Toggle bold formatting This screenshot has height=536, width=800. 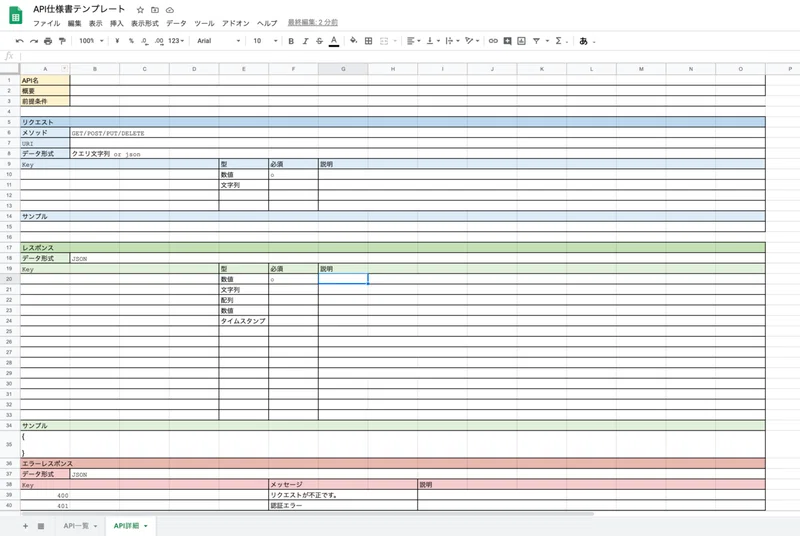click(291, 41)
